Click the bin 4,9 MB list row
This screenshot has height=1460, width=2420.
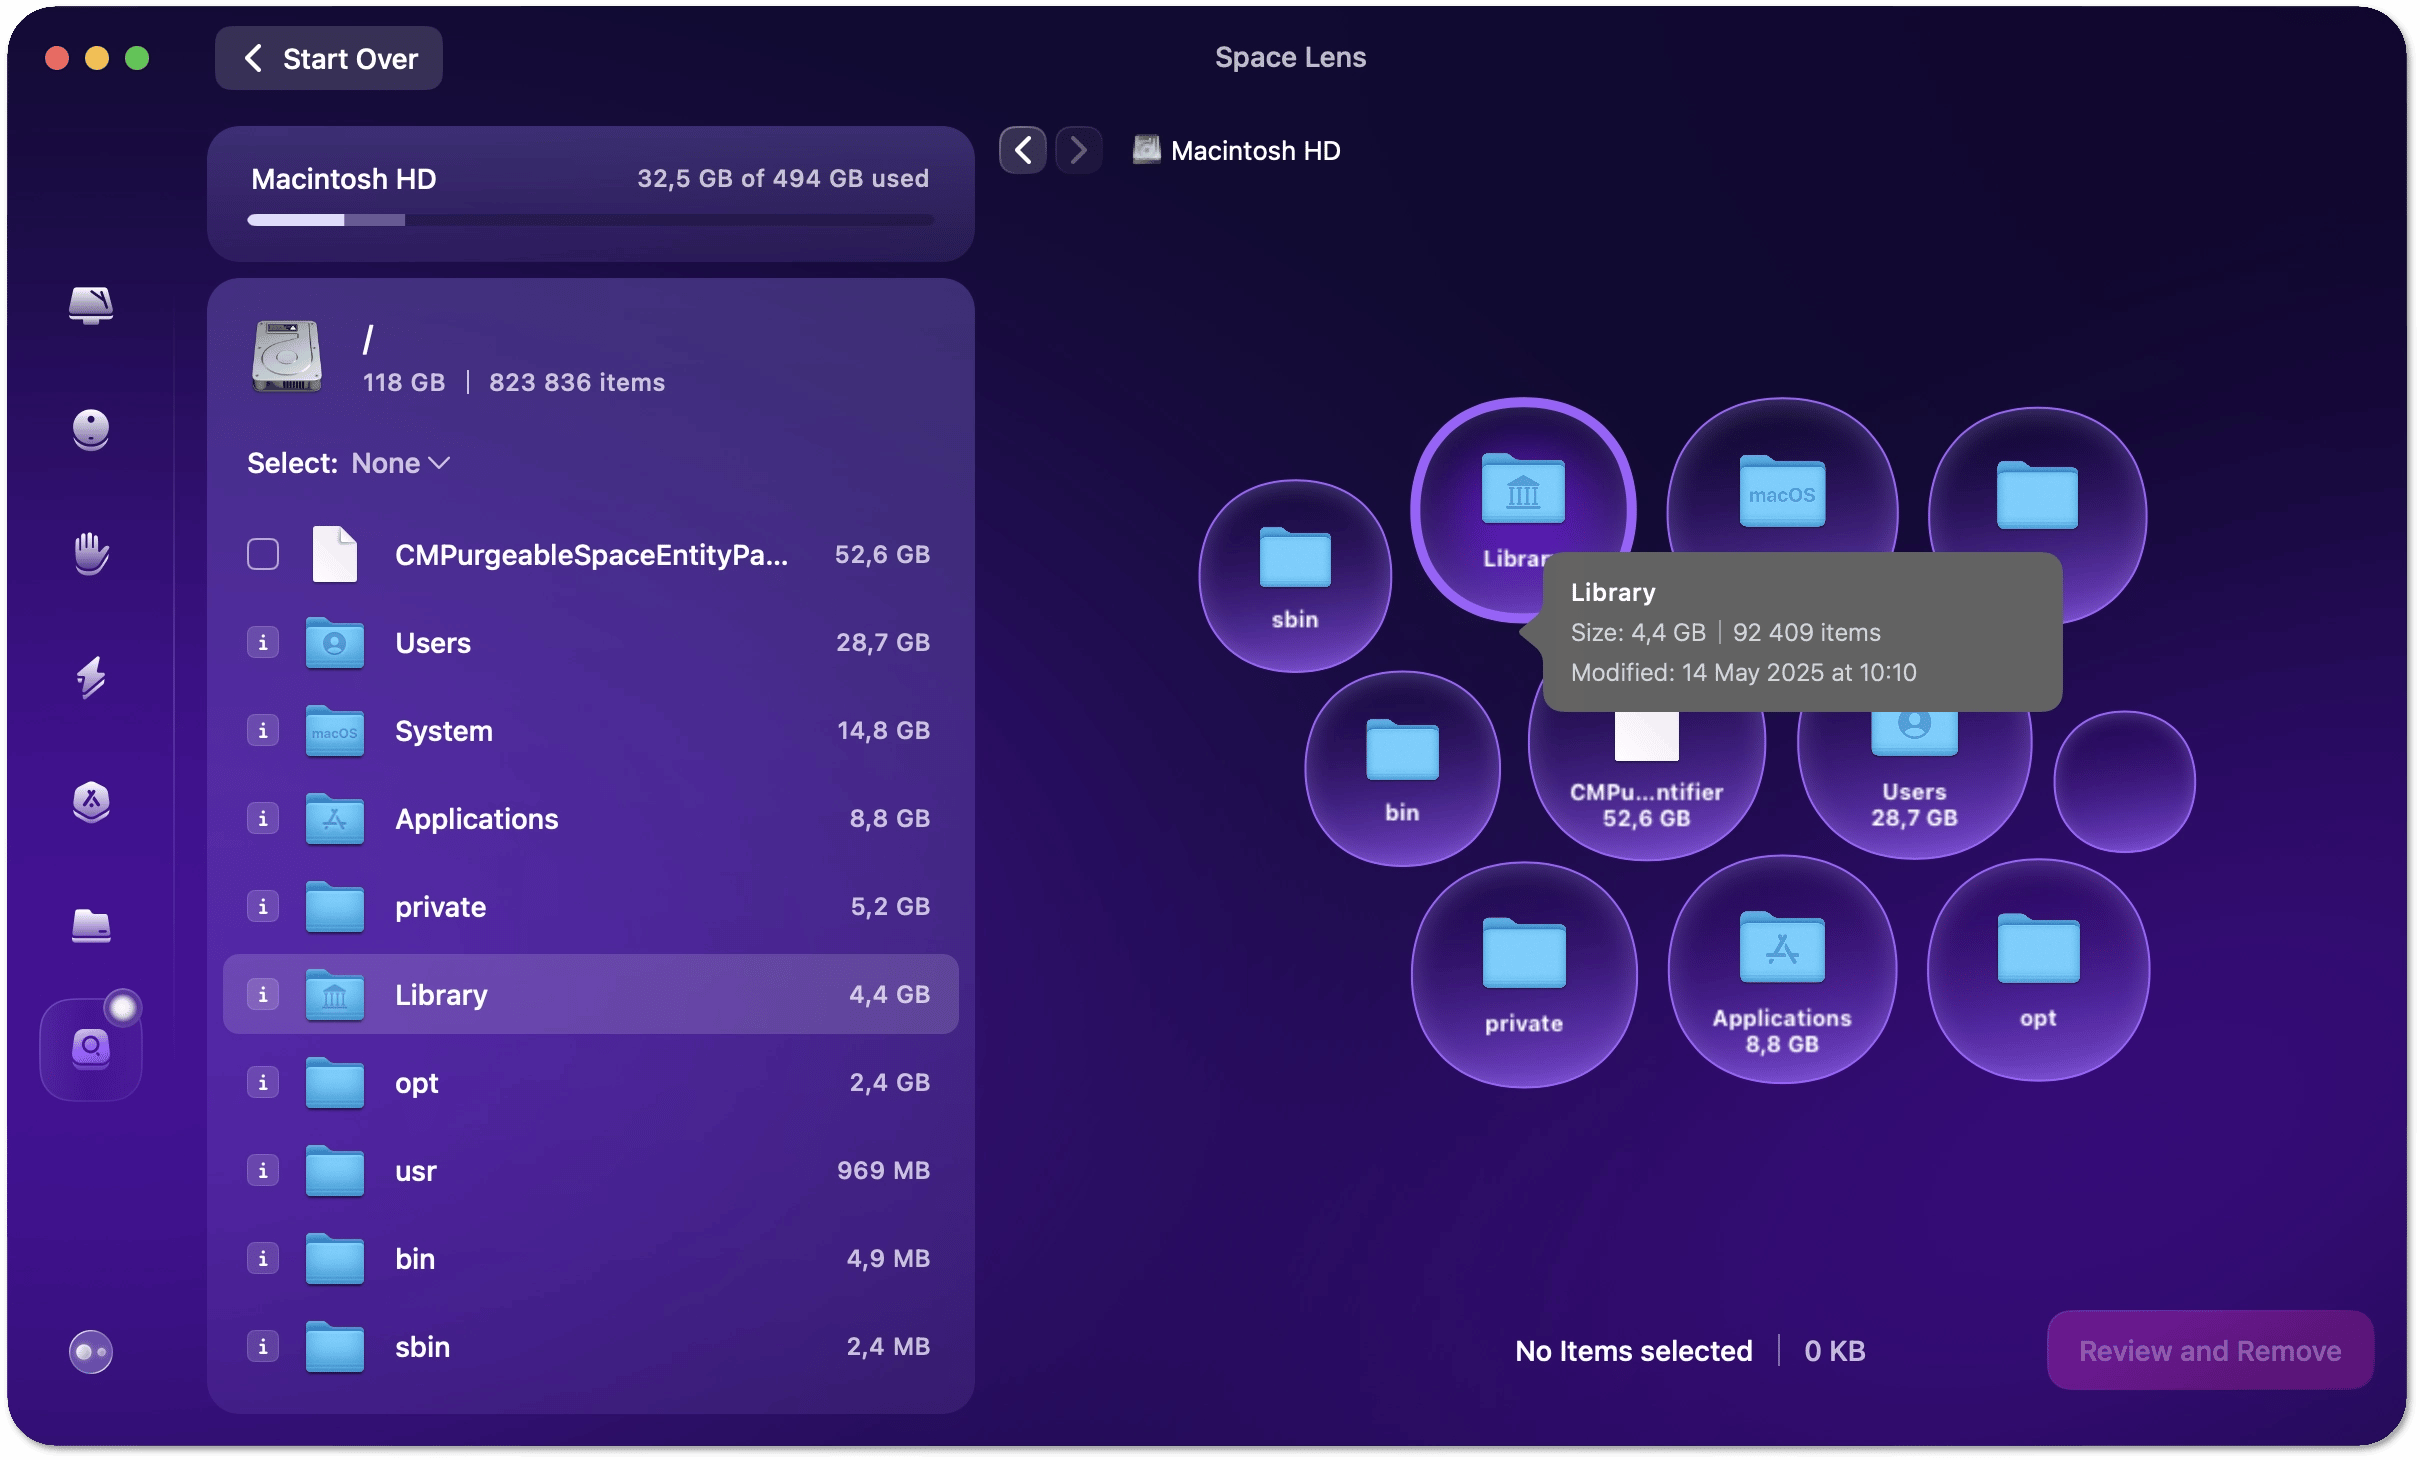click(x=590, y=1259)
